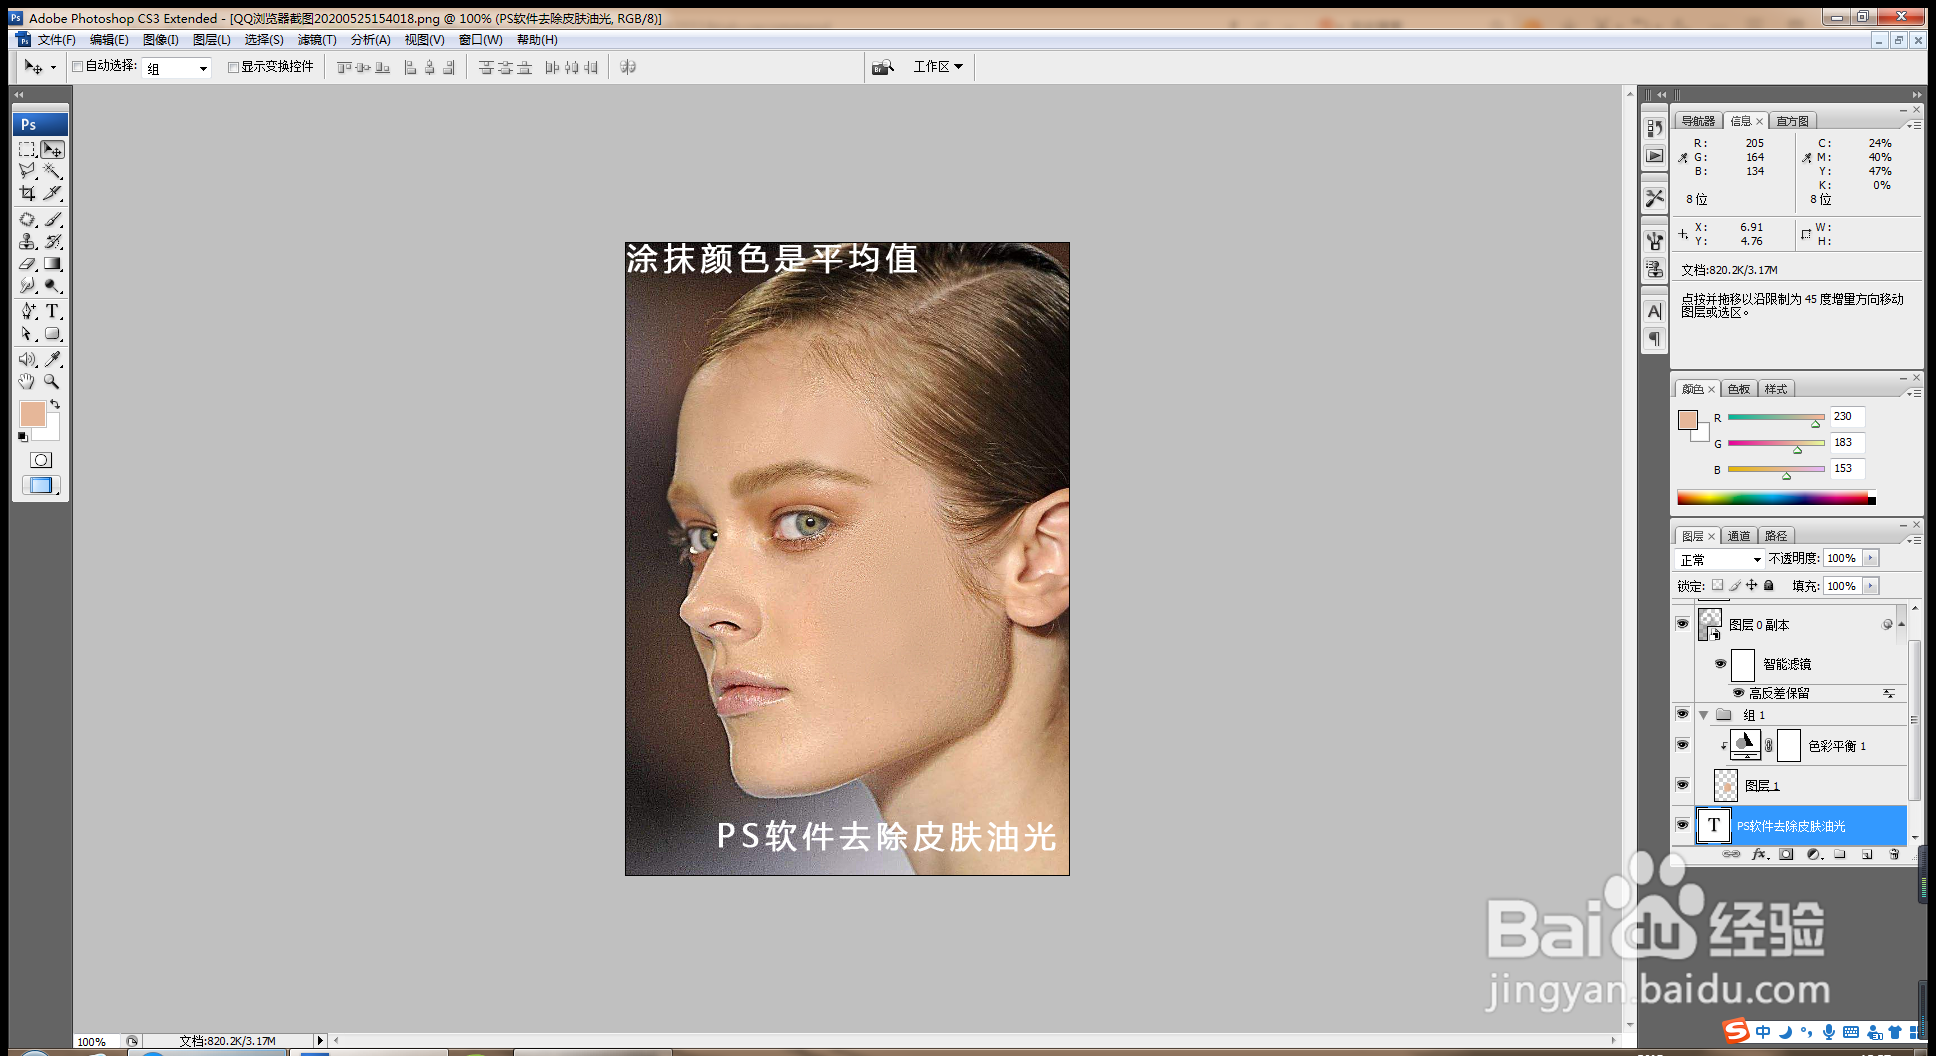Hide the 图层 1 layer

tap(1682, 785)
